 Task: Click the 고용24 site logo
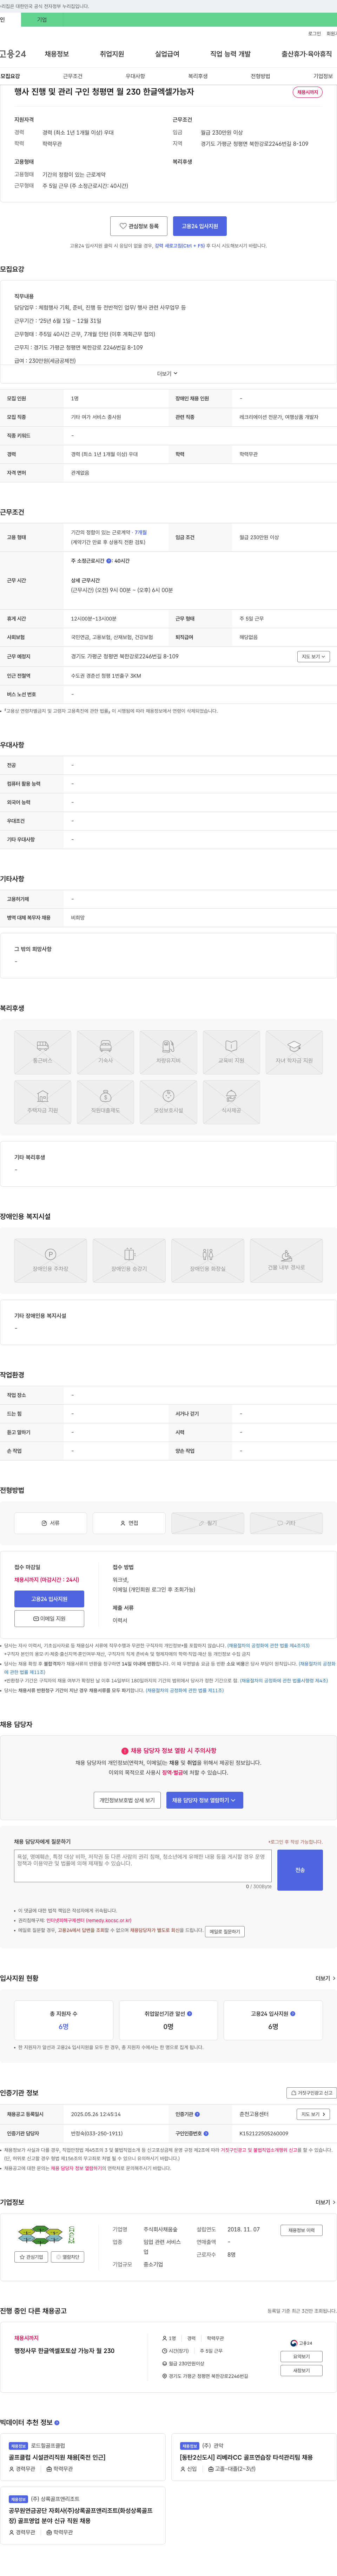(13, 54)
